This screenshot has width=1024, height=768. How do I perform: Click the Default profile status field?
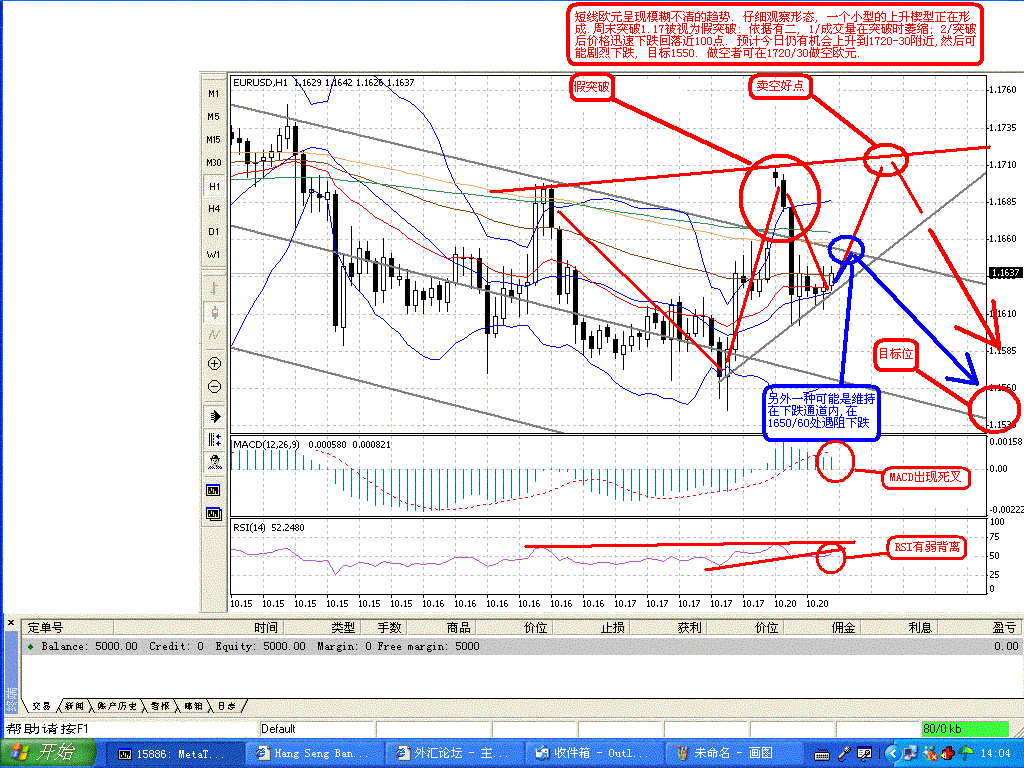(317, 729)
